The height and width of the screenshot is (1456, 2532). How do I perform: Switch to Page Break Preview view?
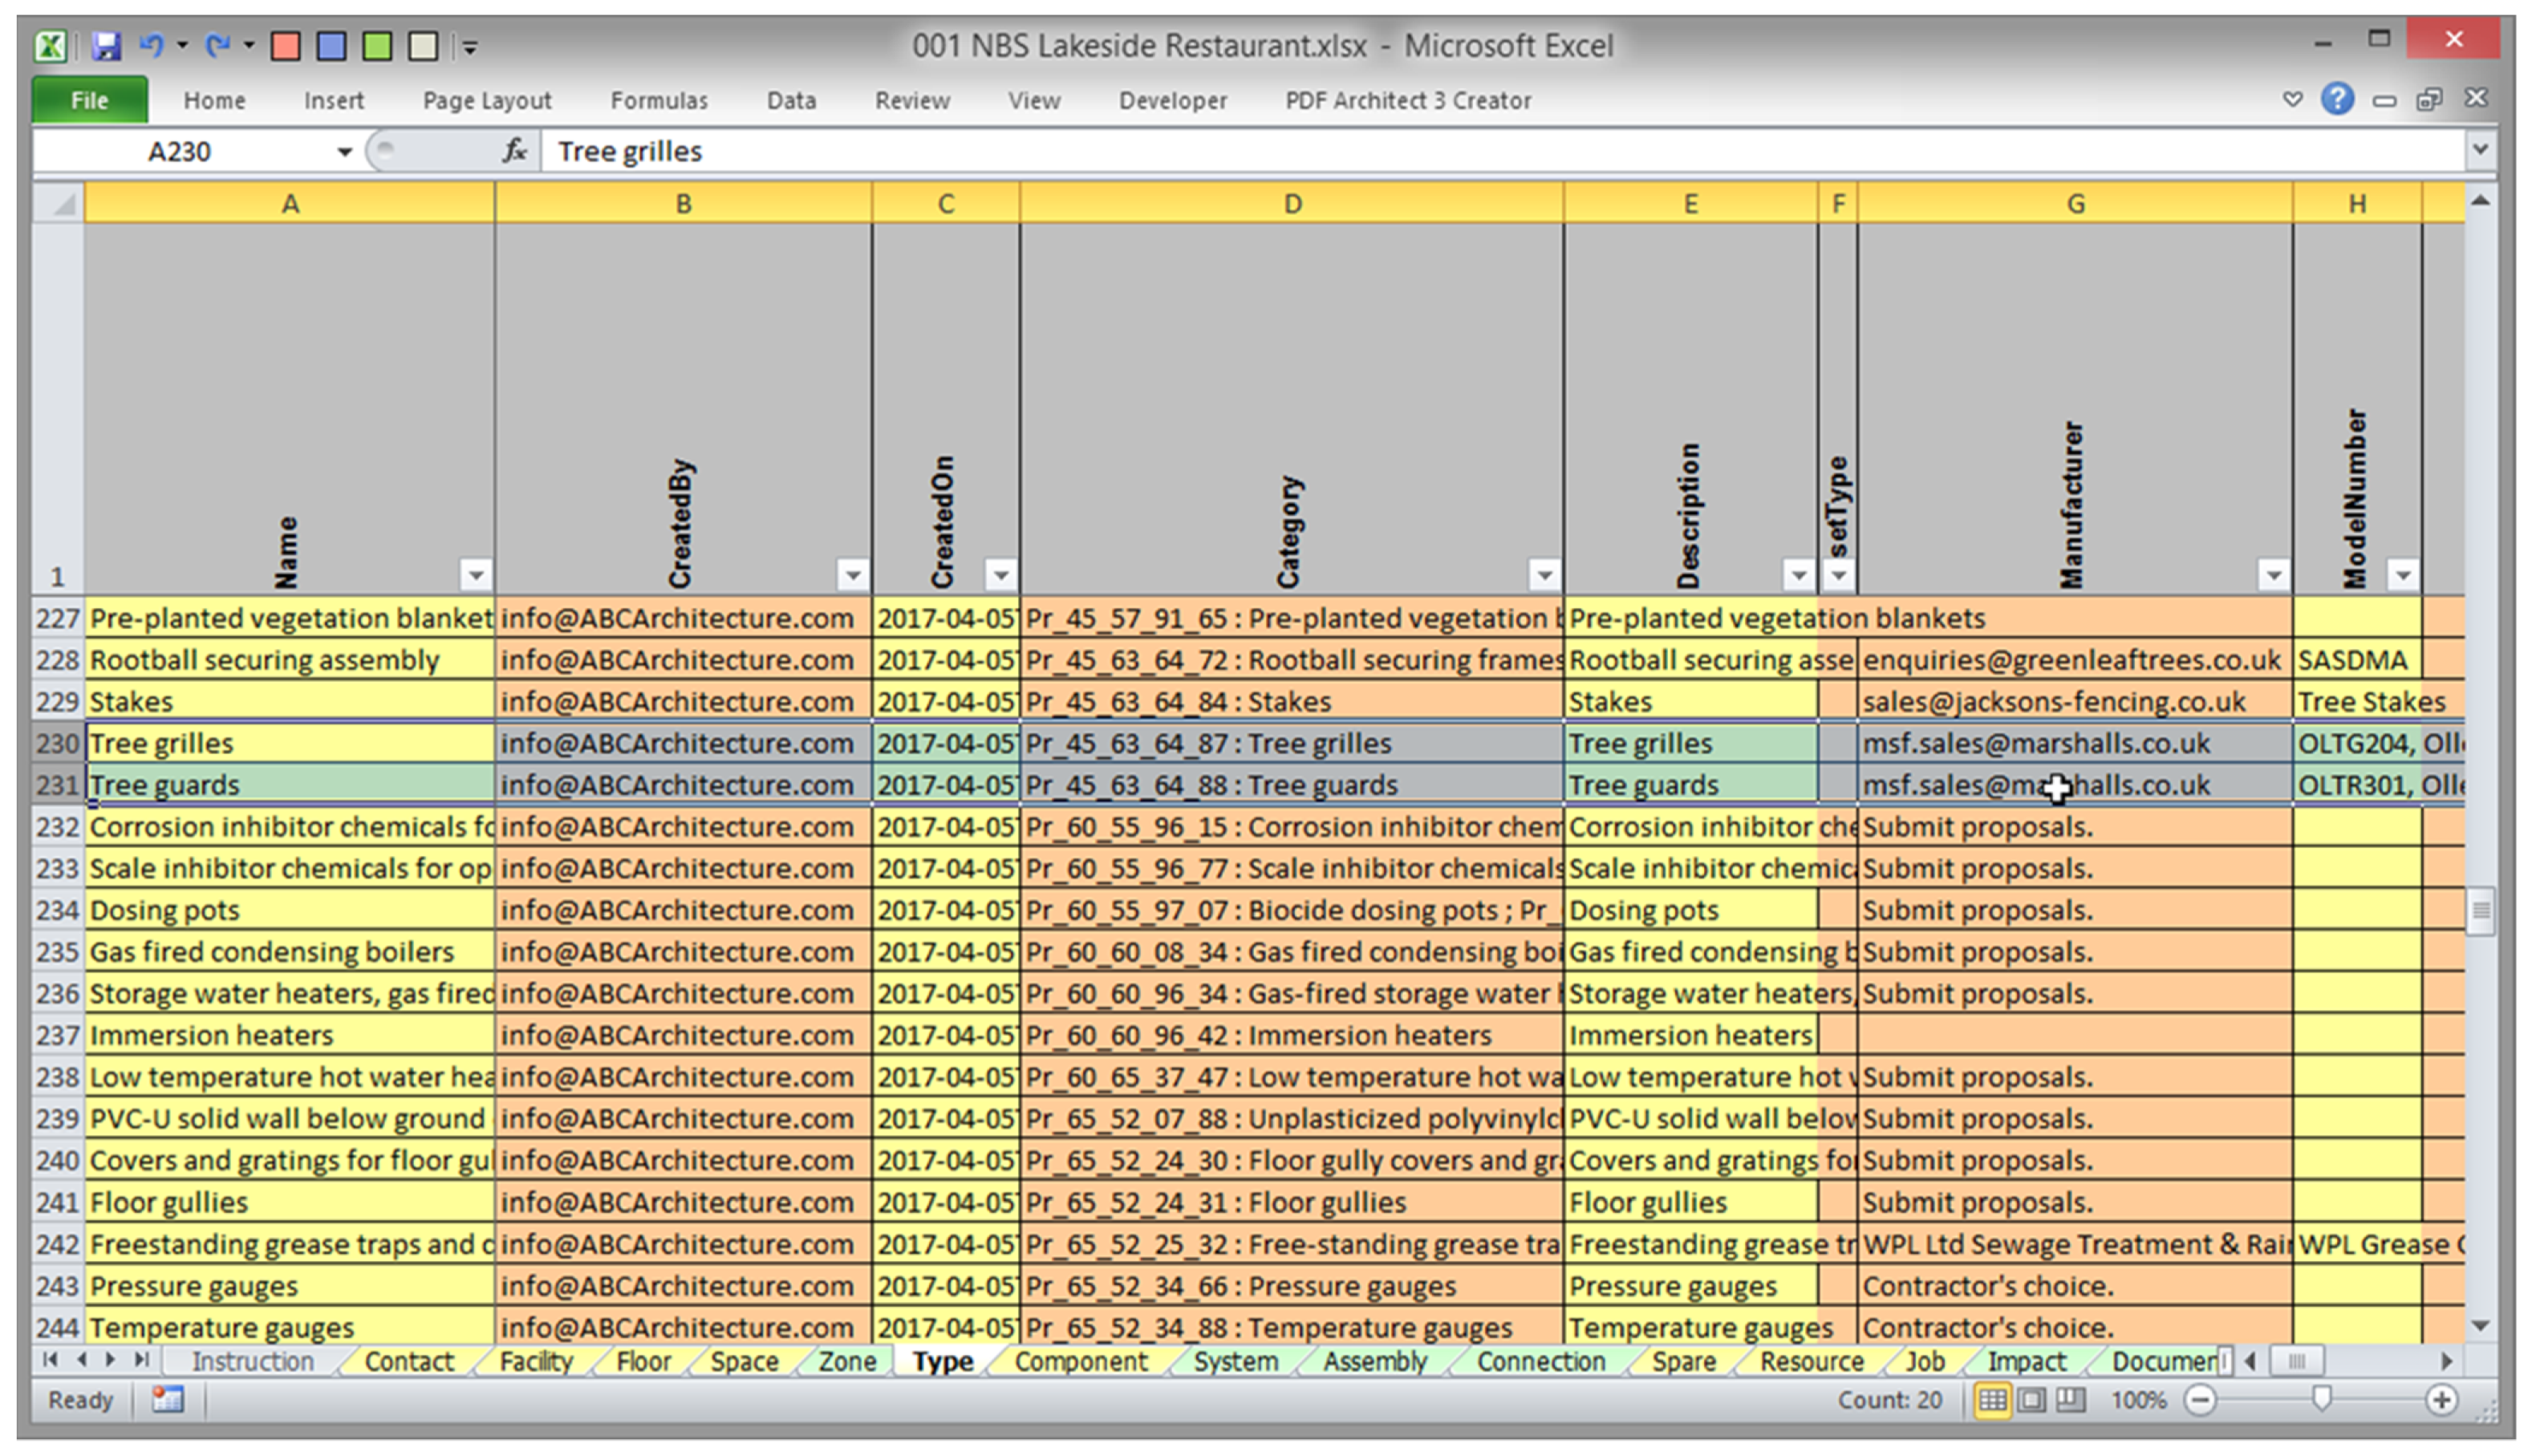click(x=2070, y=1400)
